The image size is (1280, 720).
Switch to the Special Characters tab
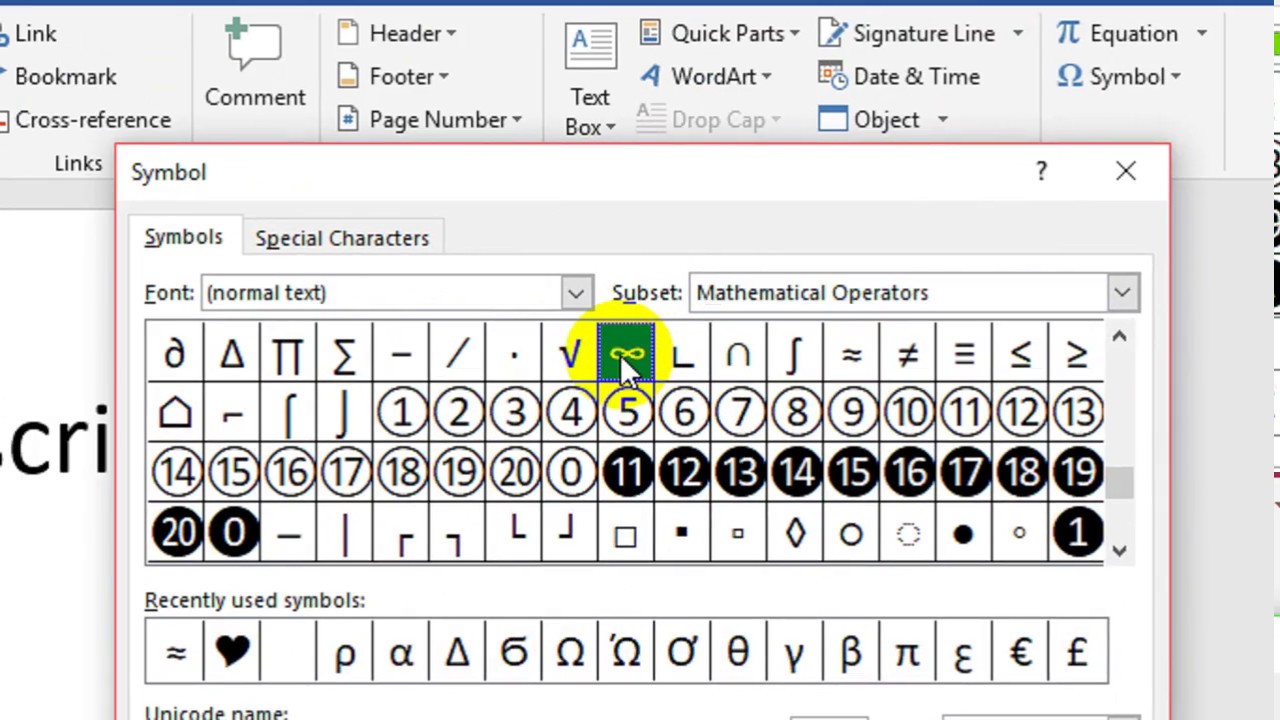click(342, 238)
